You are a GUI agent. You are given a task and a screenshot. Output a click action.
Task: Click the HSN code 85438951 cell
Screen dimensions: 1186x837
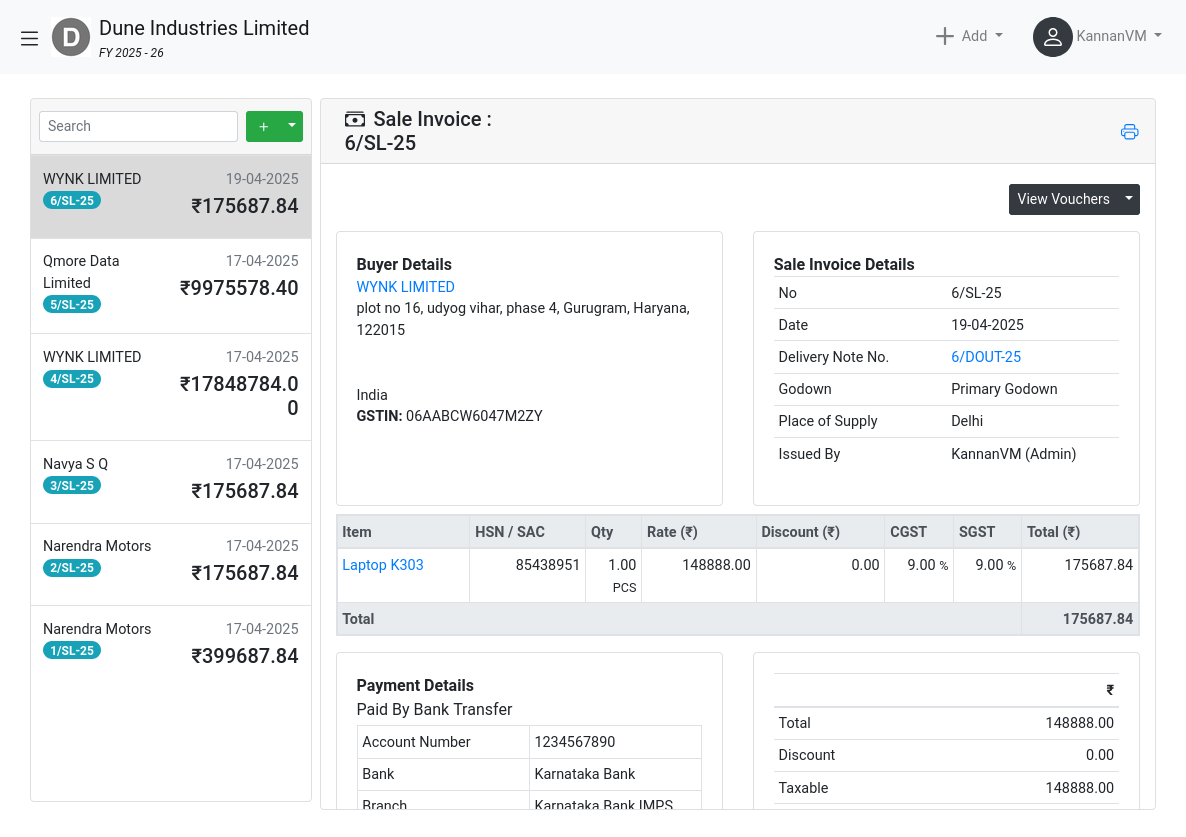[x=527, y=575]
